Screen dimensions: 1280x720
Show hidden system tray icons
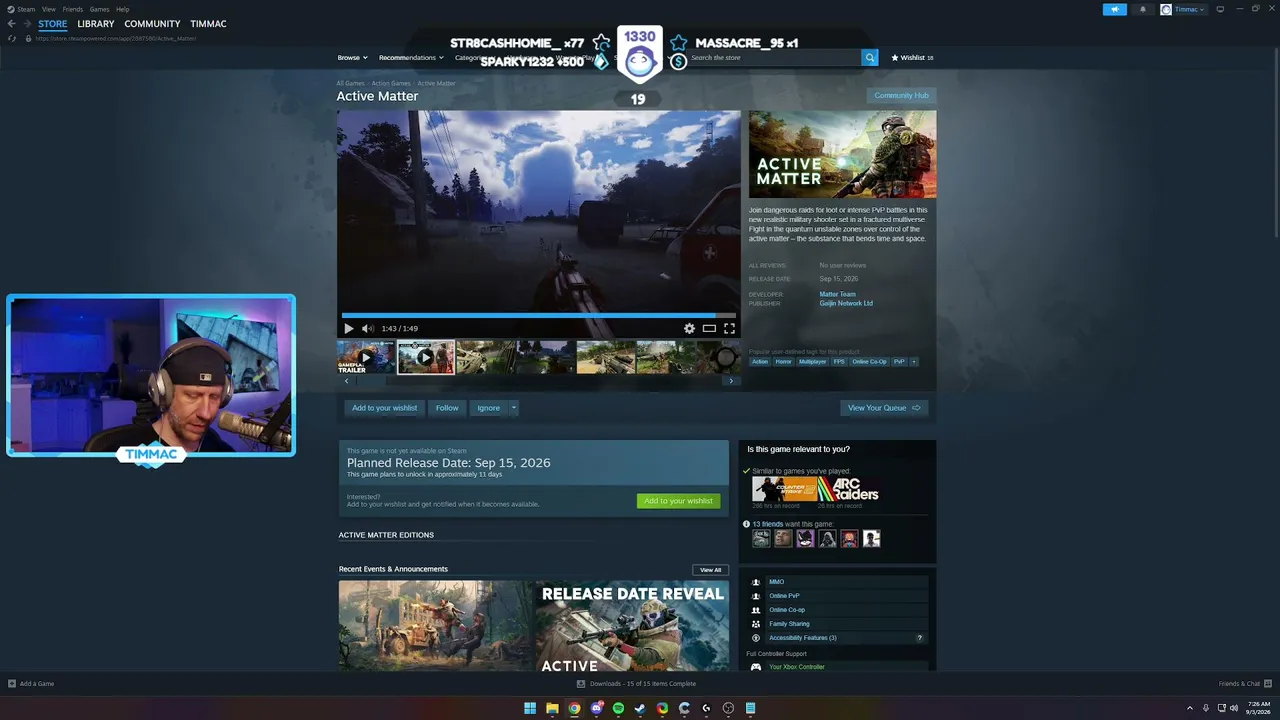coord(1189,708)
